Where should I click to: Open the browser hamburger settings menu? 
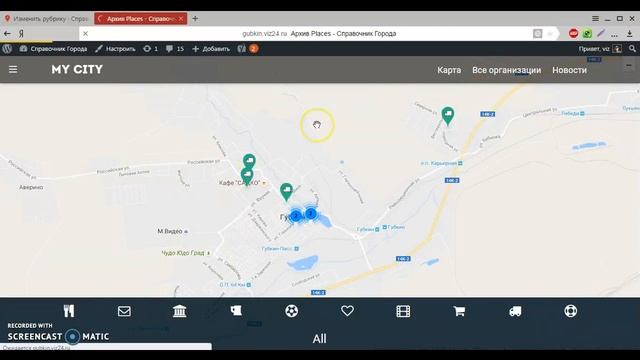click(596, 18)
